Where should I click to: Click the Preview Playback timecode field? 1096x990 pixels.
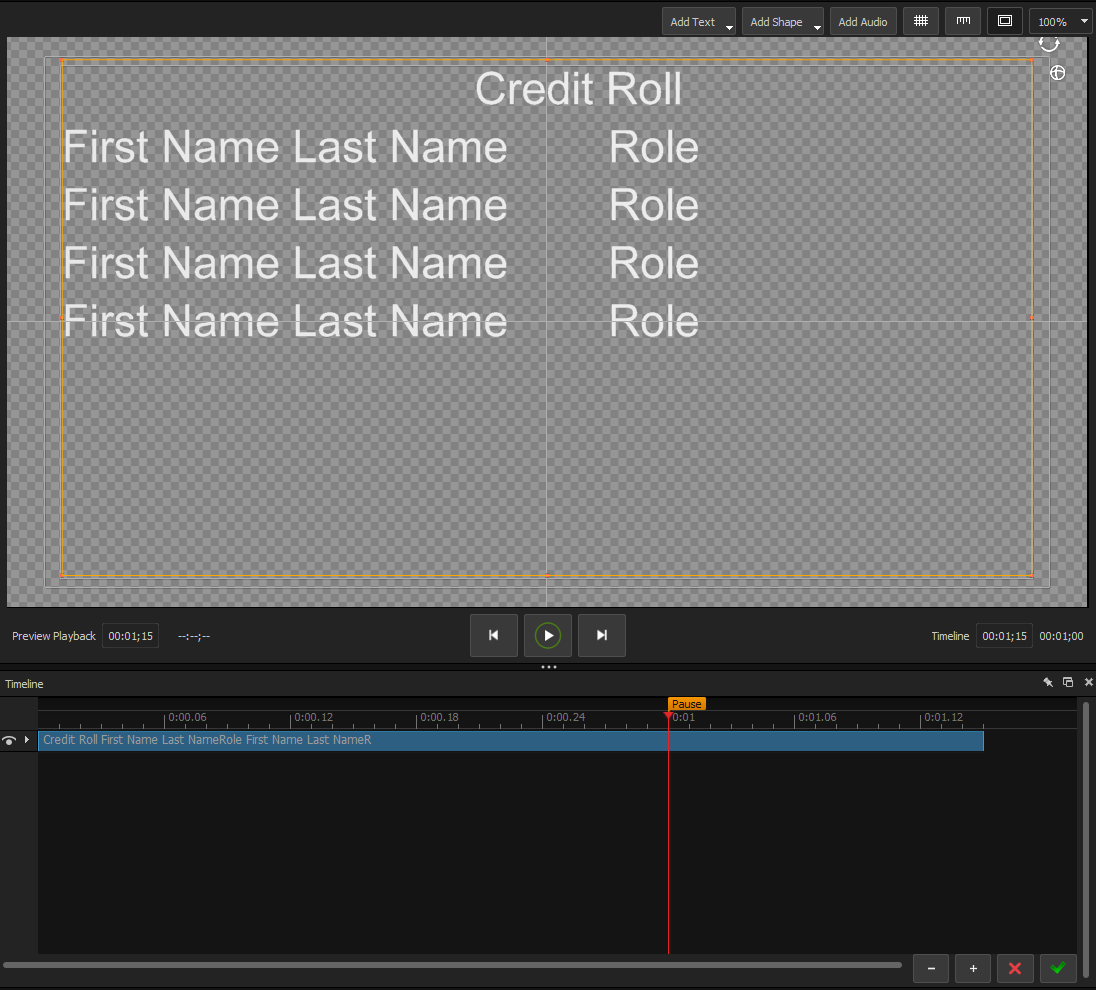(x=130, y=635)
